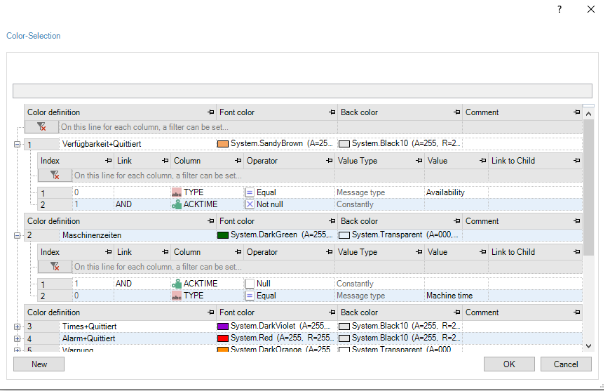
Task: Expand the Alarm+Quittiert definition
Action: [x=17, y=339]
